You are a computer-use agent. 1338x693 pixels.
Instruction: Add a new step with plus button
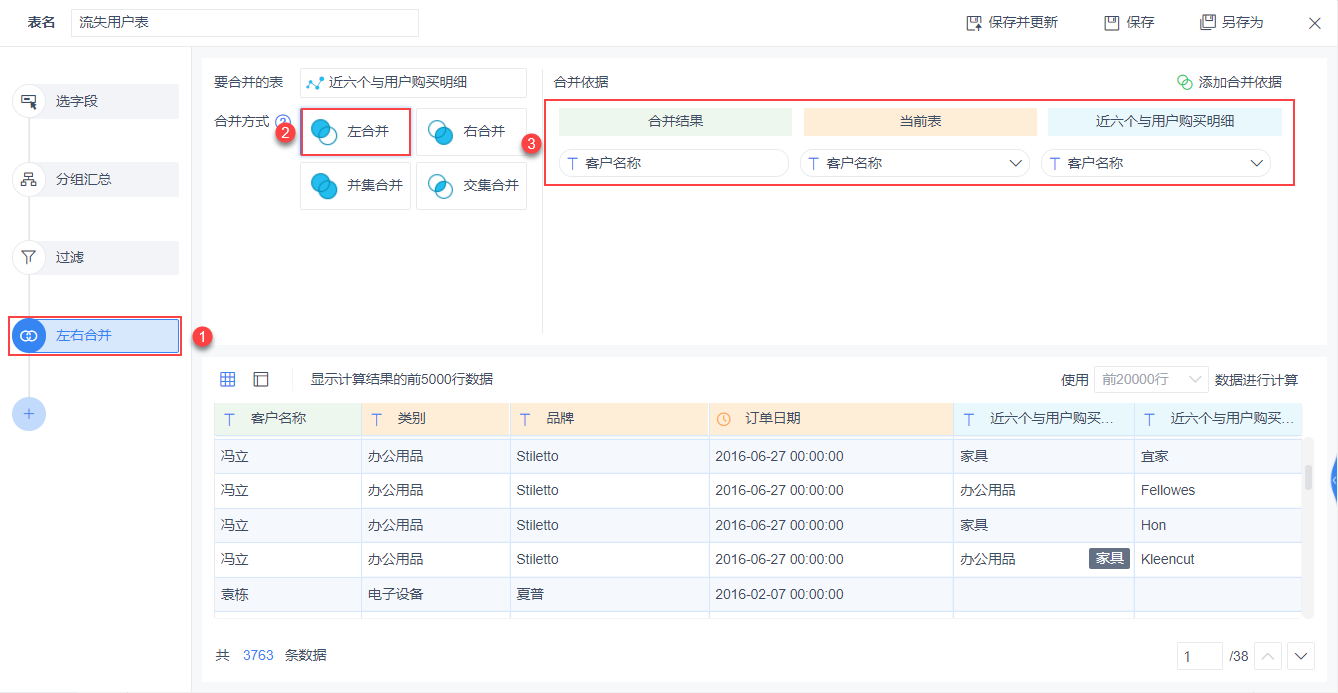pos(29,413)
